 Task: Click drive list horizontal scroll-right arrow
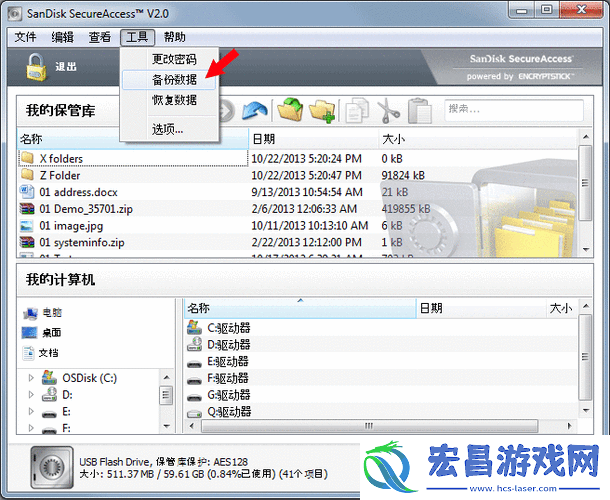click(x=570, y=426)
